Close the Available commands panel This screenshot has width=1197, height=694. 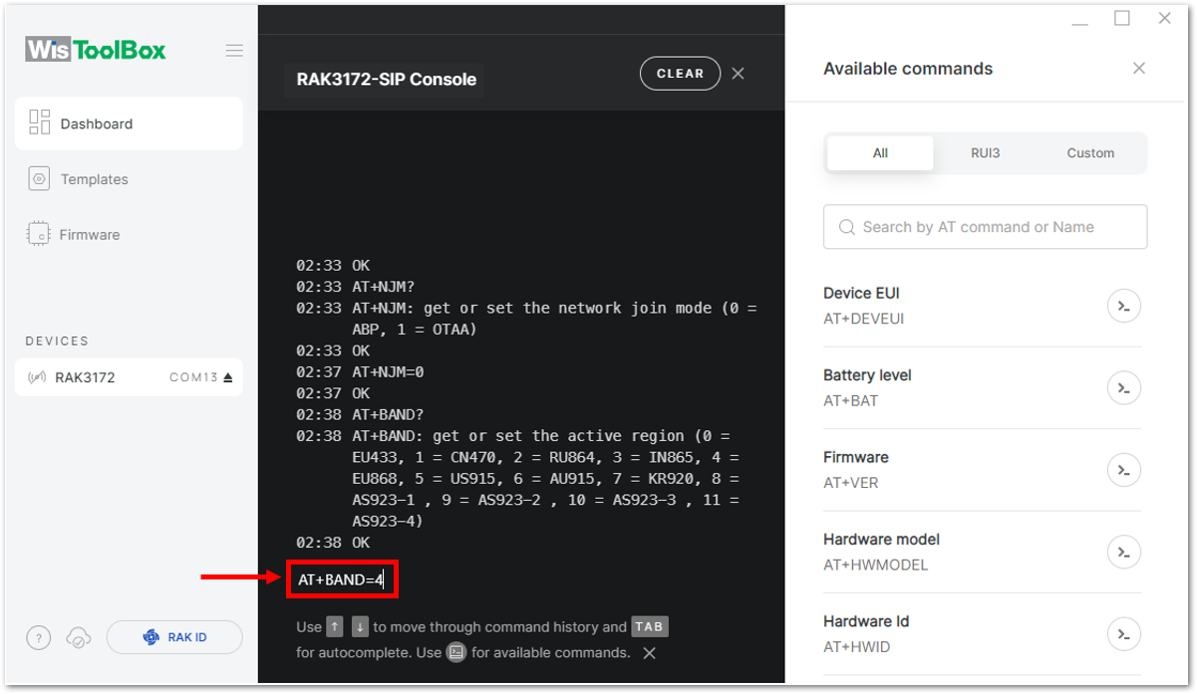(x=1139, y=69)
